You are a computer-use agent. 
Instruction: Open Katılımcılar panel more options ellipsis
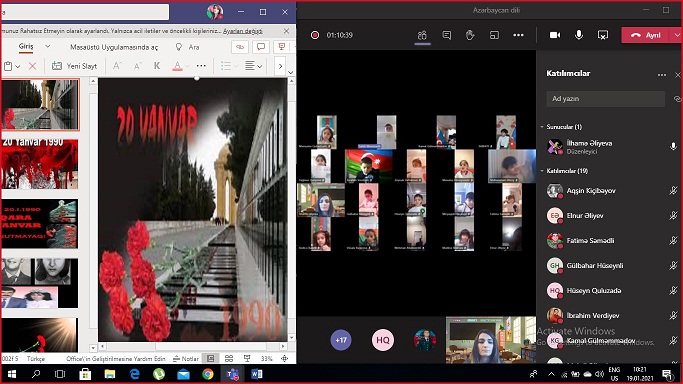(662, 75)
